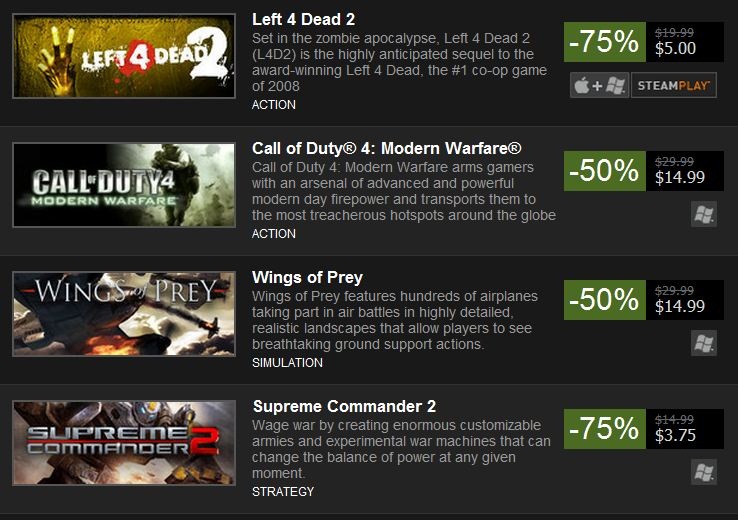Image resolution: width=738 pixels, height=520 pixels.
Task: Open the Supreme Commander 2 banner image
Action: point(124,443)
